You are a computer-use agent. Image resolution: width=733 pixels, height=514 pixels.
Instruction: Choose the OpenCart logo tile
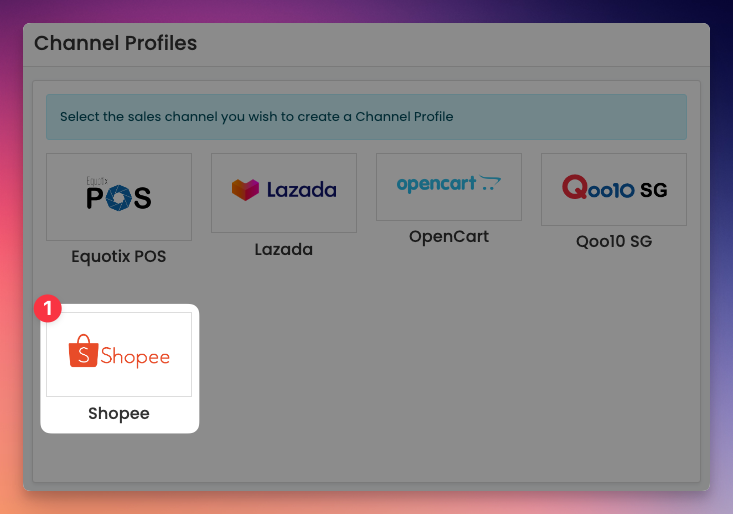tap(449, 187)
